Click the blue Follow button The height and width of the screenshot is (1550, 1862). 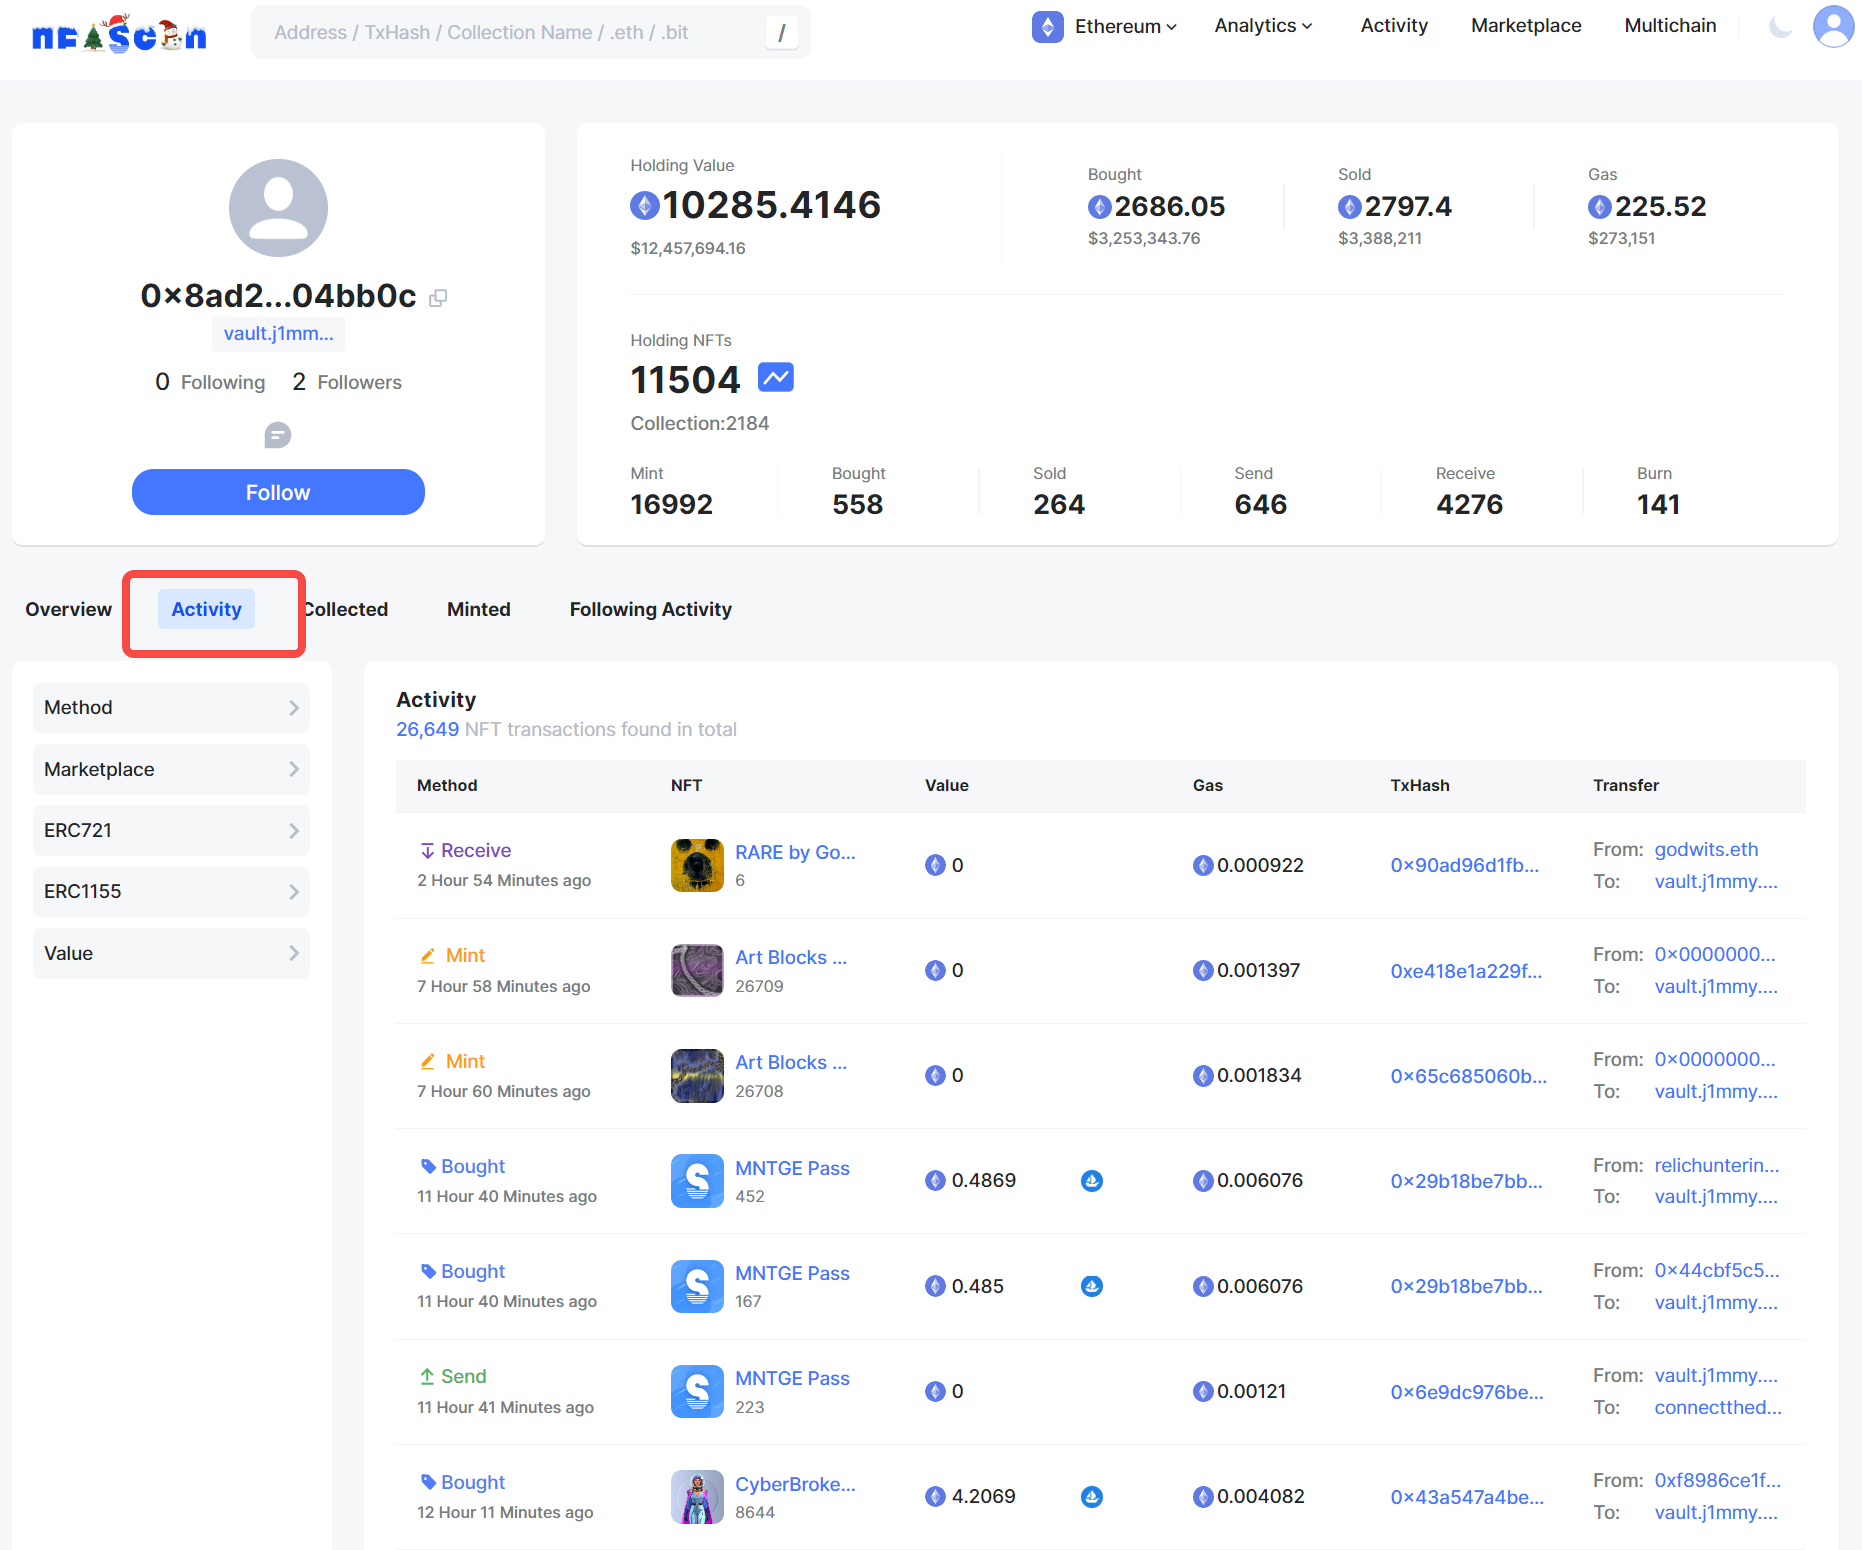278,493
